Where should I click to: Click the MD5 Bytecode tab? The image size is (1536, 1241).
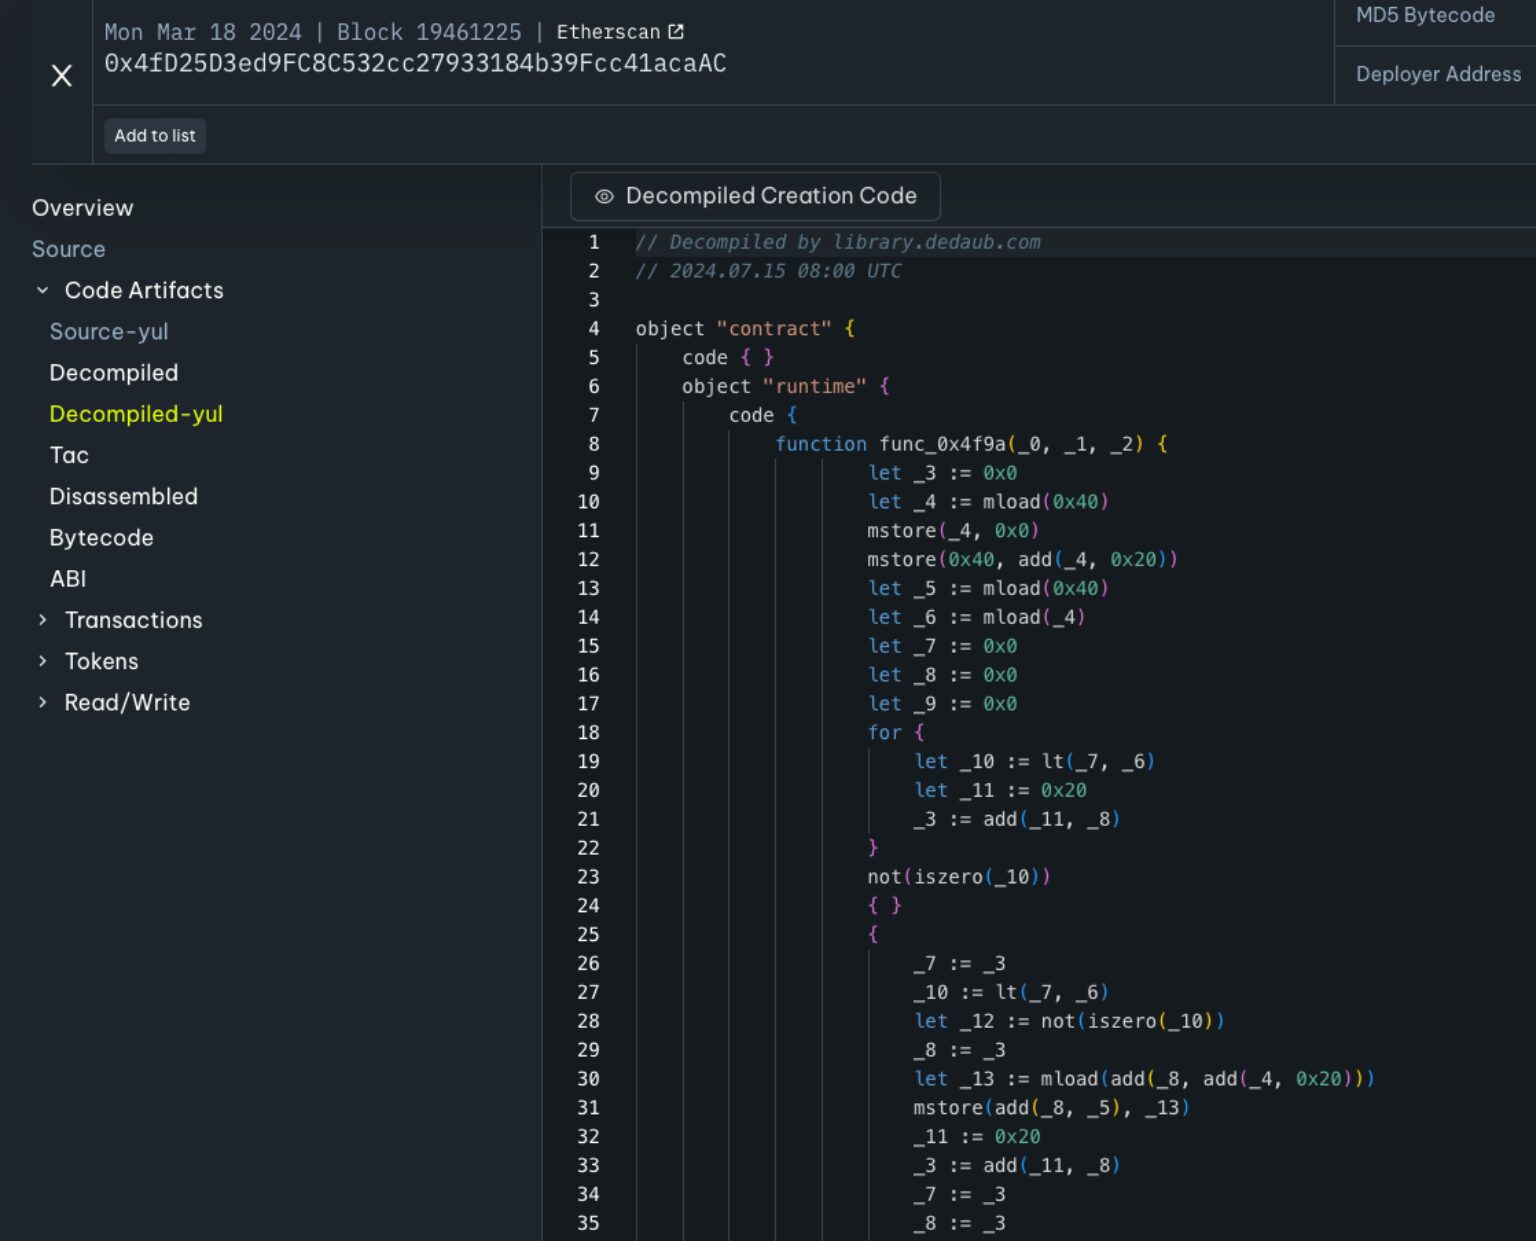pos(1425,16)
